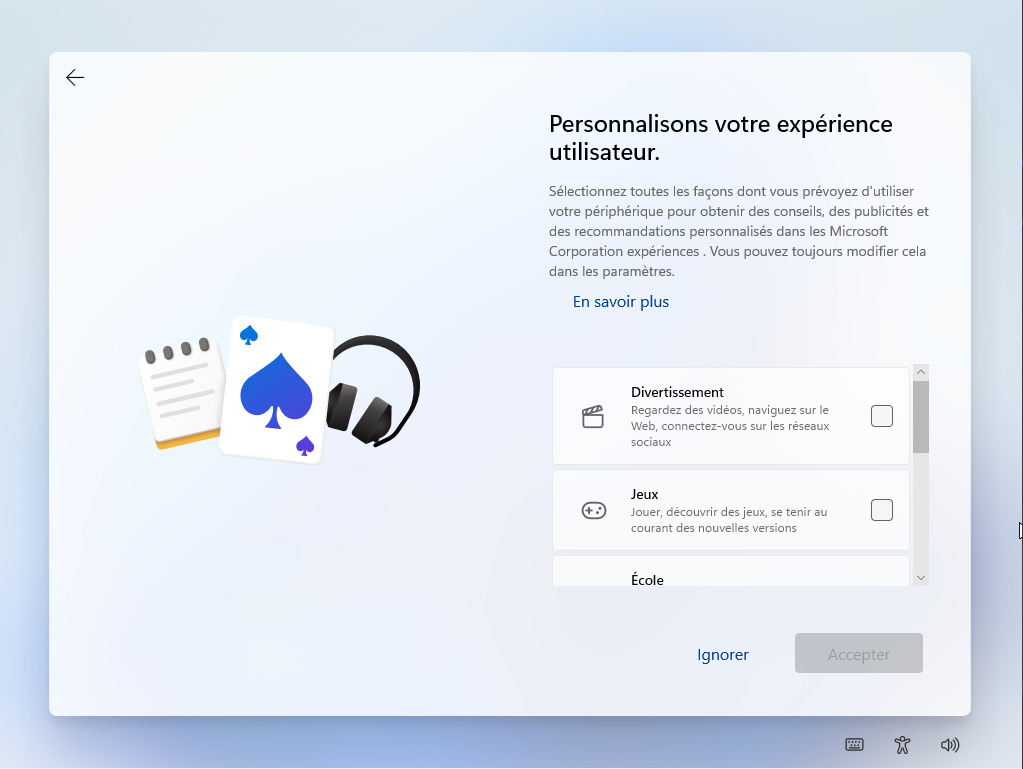Viewport: 1023px width, 769px height.
Task: Select the Divertissement option title
Action: [677, 392]
